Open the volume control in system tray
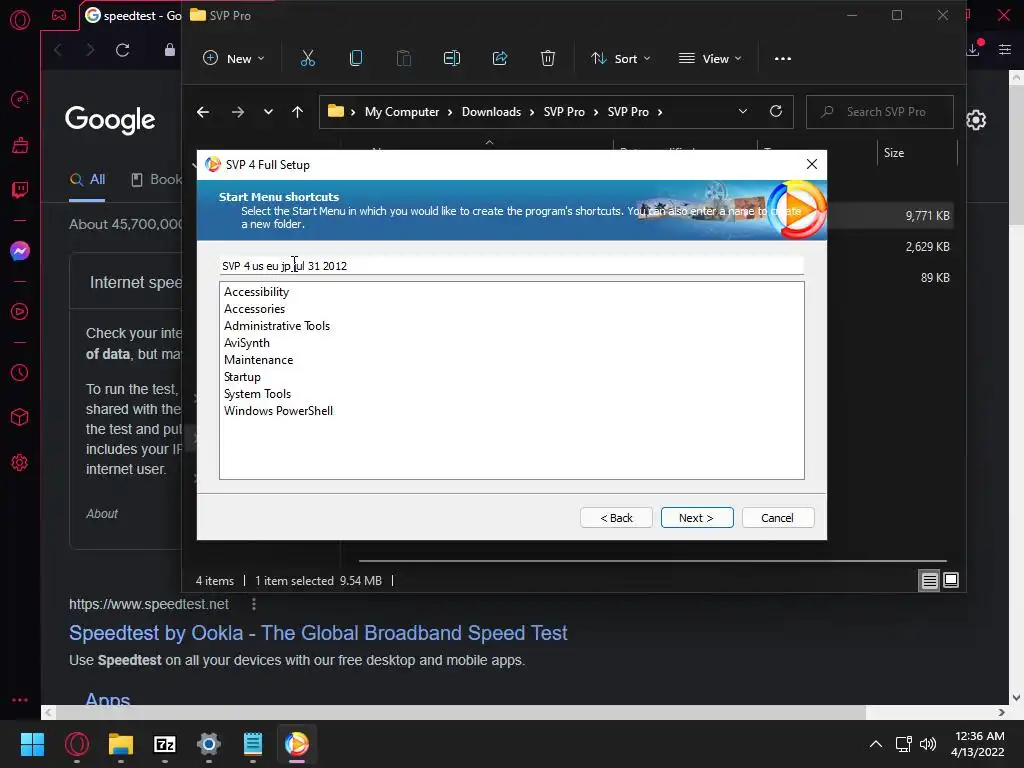 coord(928,744)
